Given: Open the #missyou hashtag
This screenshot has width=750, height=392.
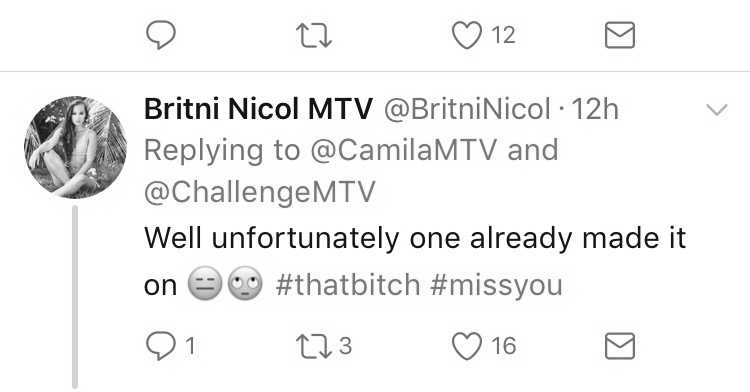Looking at the screenshot, I should (x=496, y=285).
